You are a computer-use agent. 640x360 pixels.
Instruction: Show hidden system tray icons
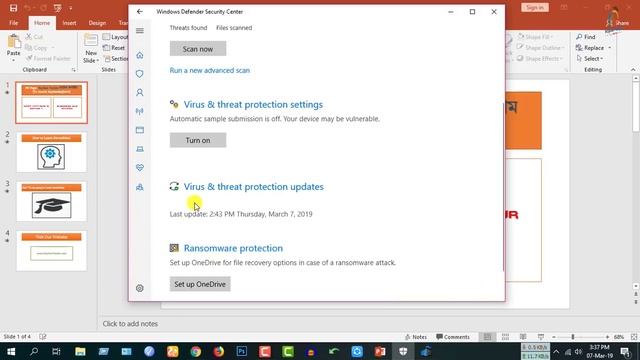click(x=556, y=351)
